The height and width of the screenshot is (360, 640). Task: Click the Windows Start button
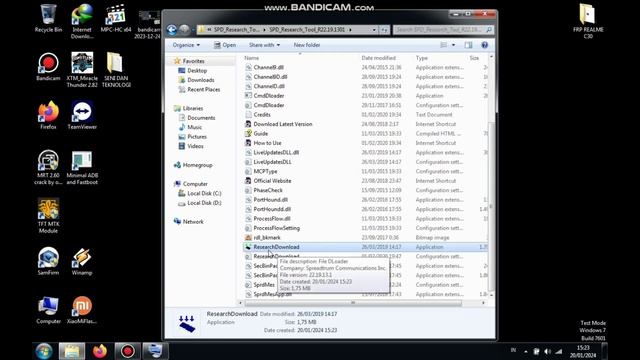tap(44, 351)
